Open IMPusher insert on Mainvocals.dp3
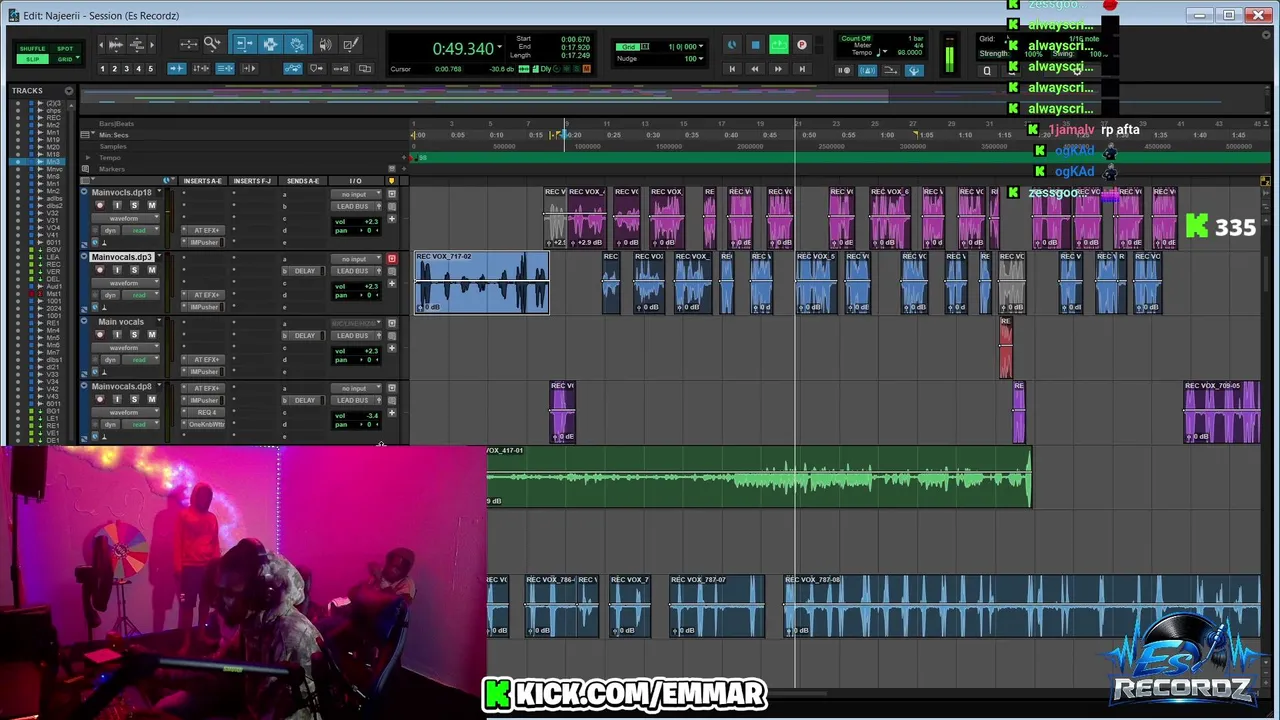 click(203, 307)
